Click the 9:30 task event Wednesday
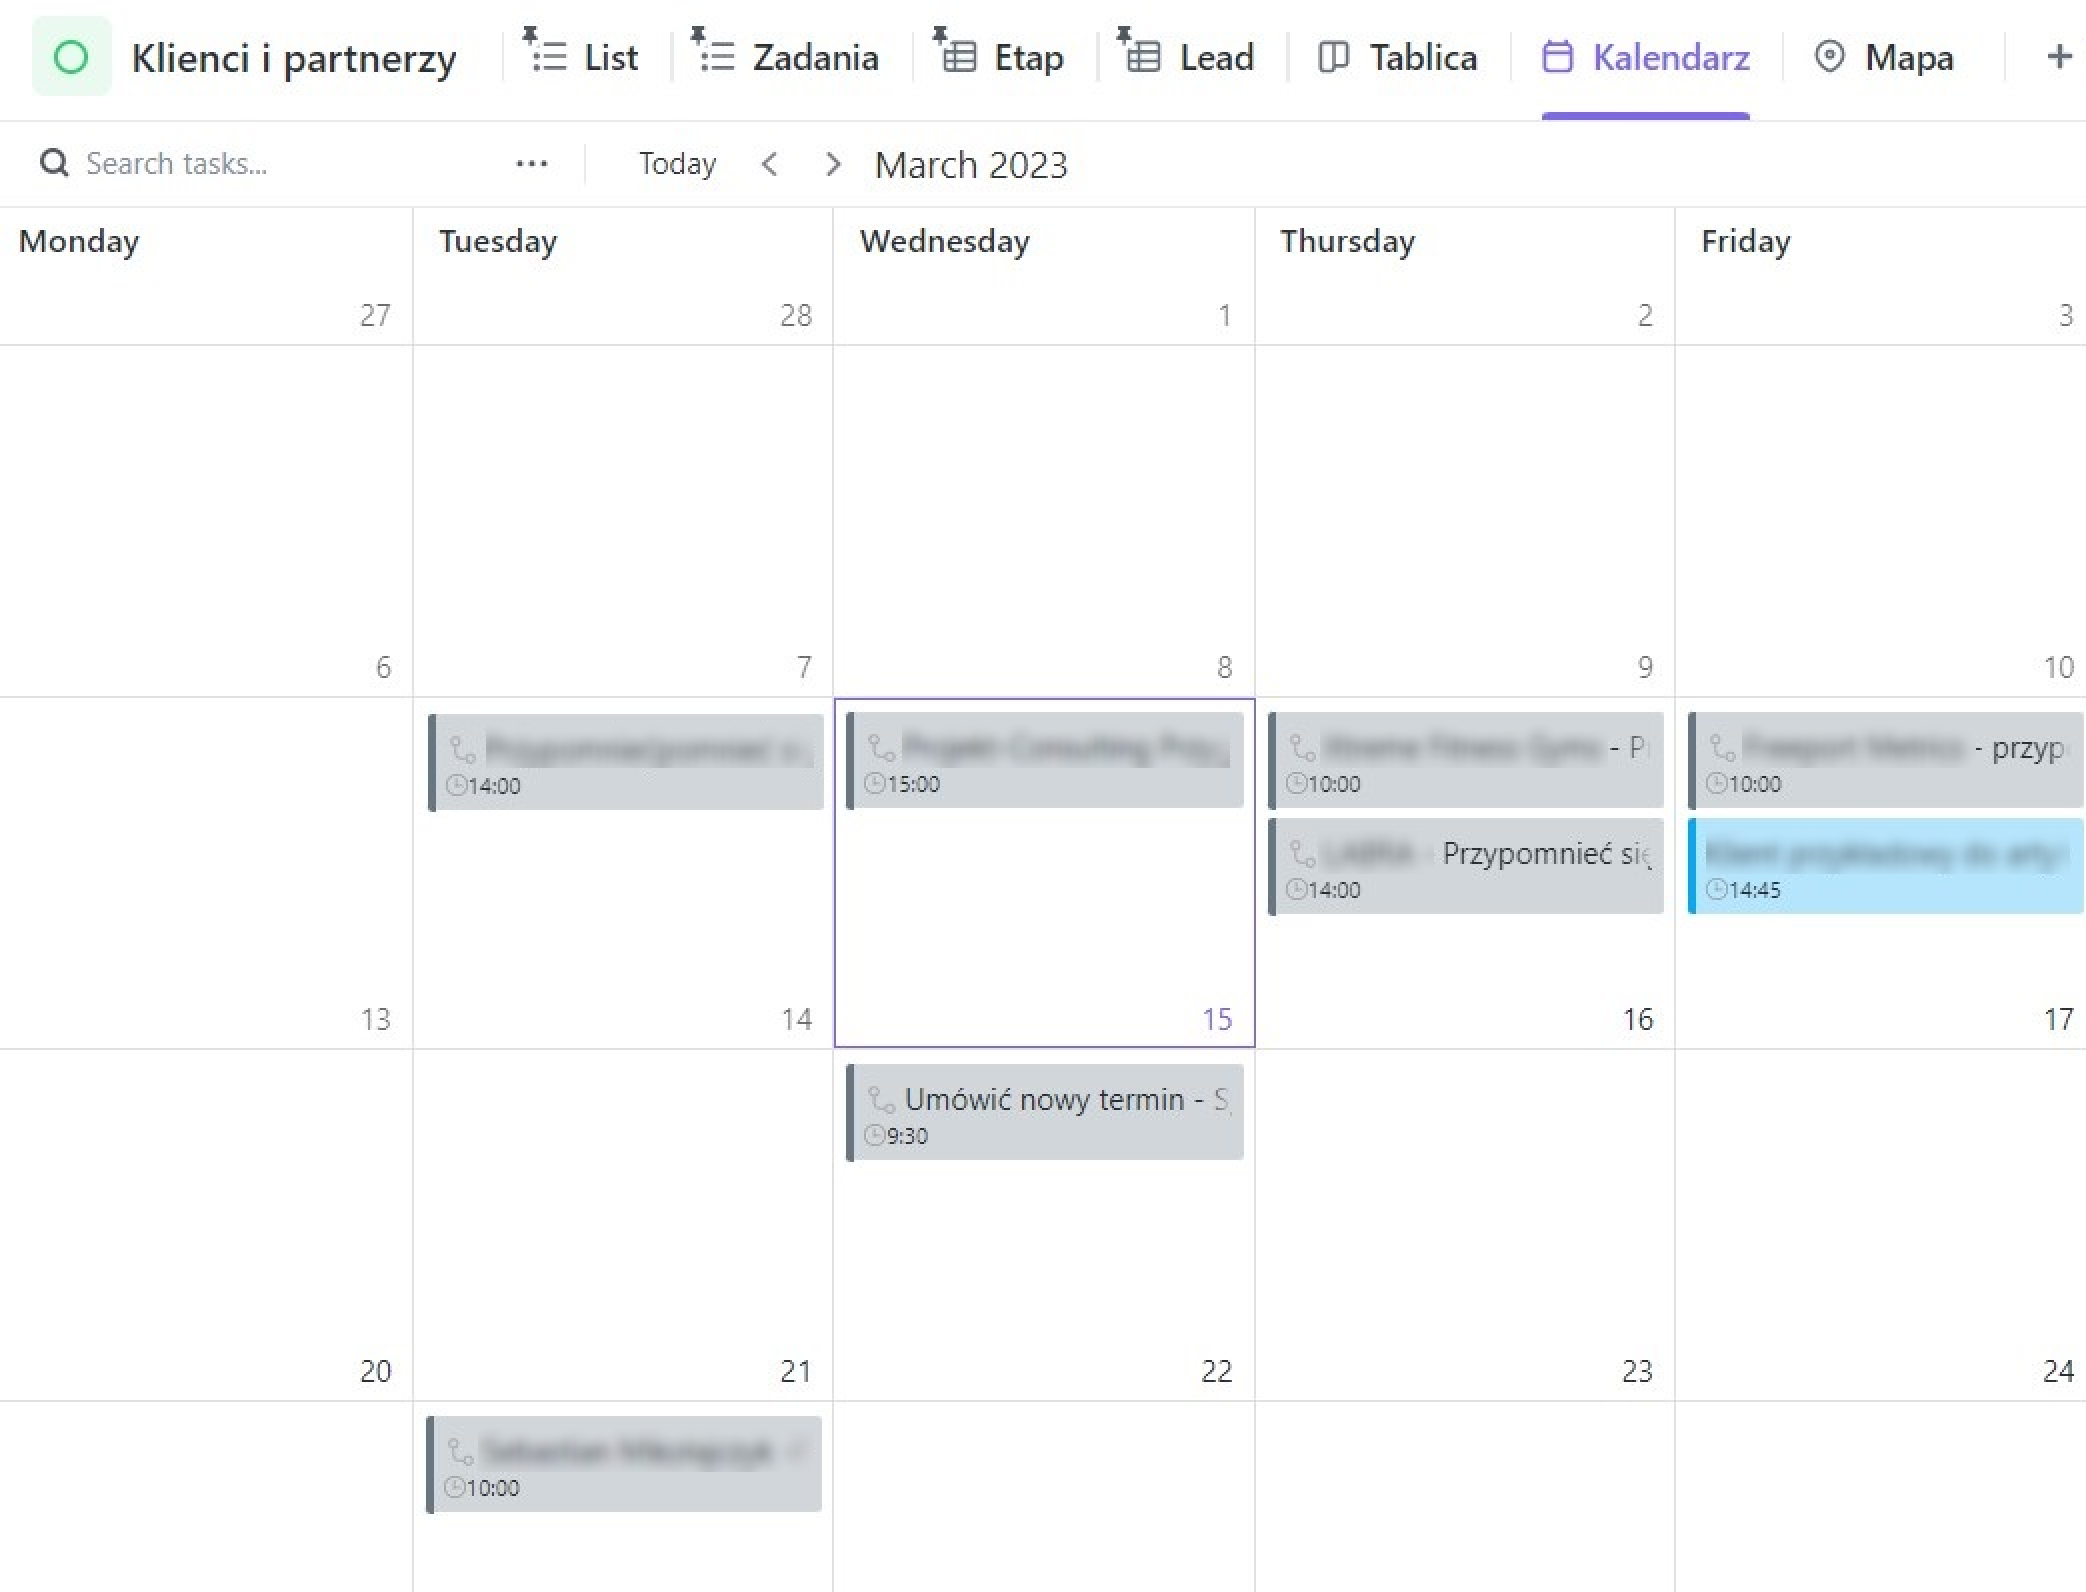2086x1592 pixels. pos(1045,1112)
